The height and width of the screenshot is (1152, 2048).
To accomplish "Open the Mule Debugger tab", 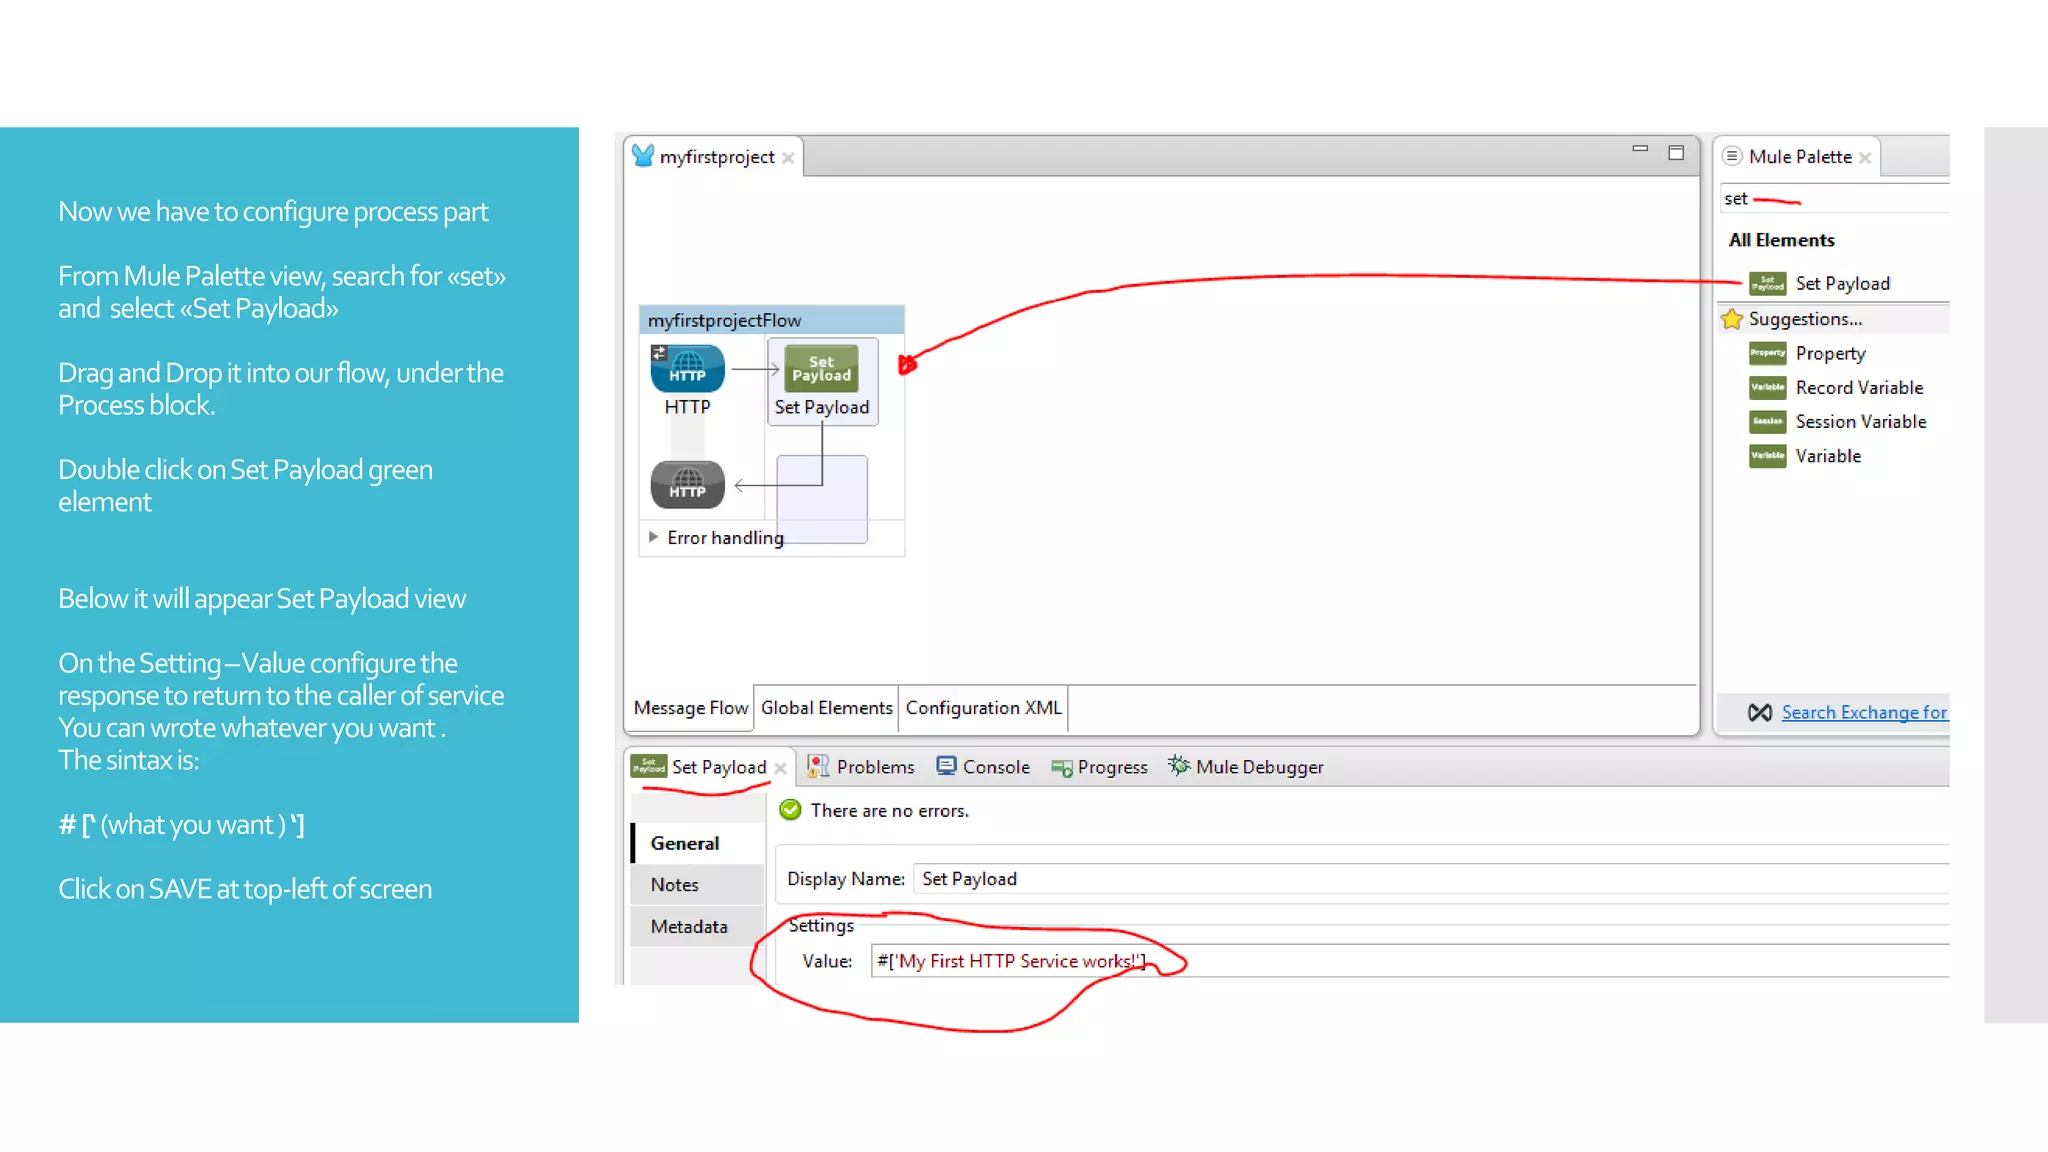I will point(1246,767).
